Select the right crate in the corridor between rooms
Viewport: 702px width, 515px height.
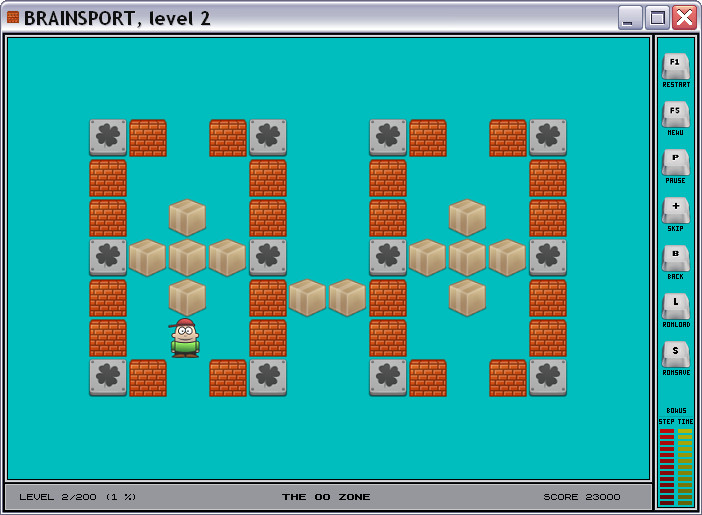click(x=347, y=298)
